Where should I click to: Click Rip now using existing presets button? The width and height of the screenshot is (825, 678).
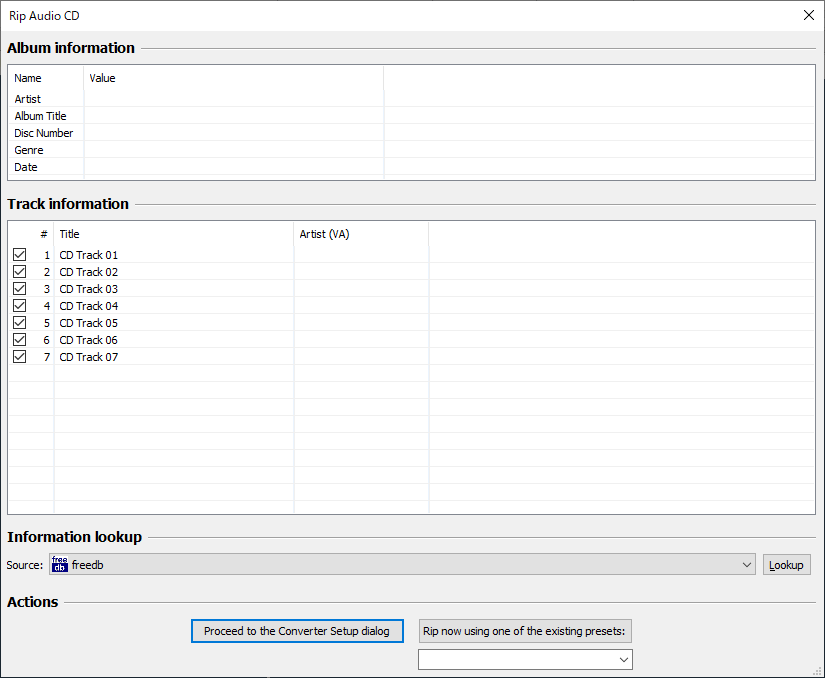(525, 631)
